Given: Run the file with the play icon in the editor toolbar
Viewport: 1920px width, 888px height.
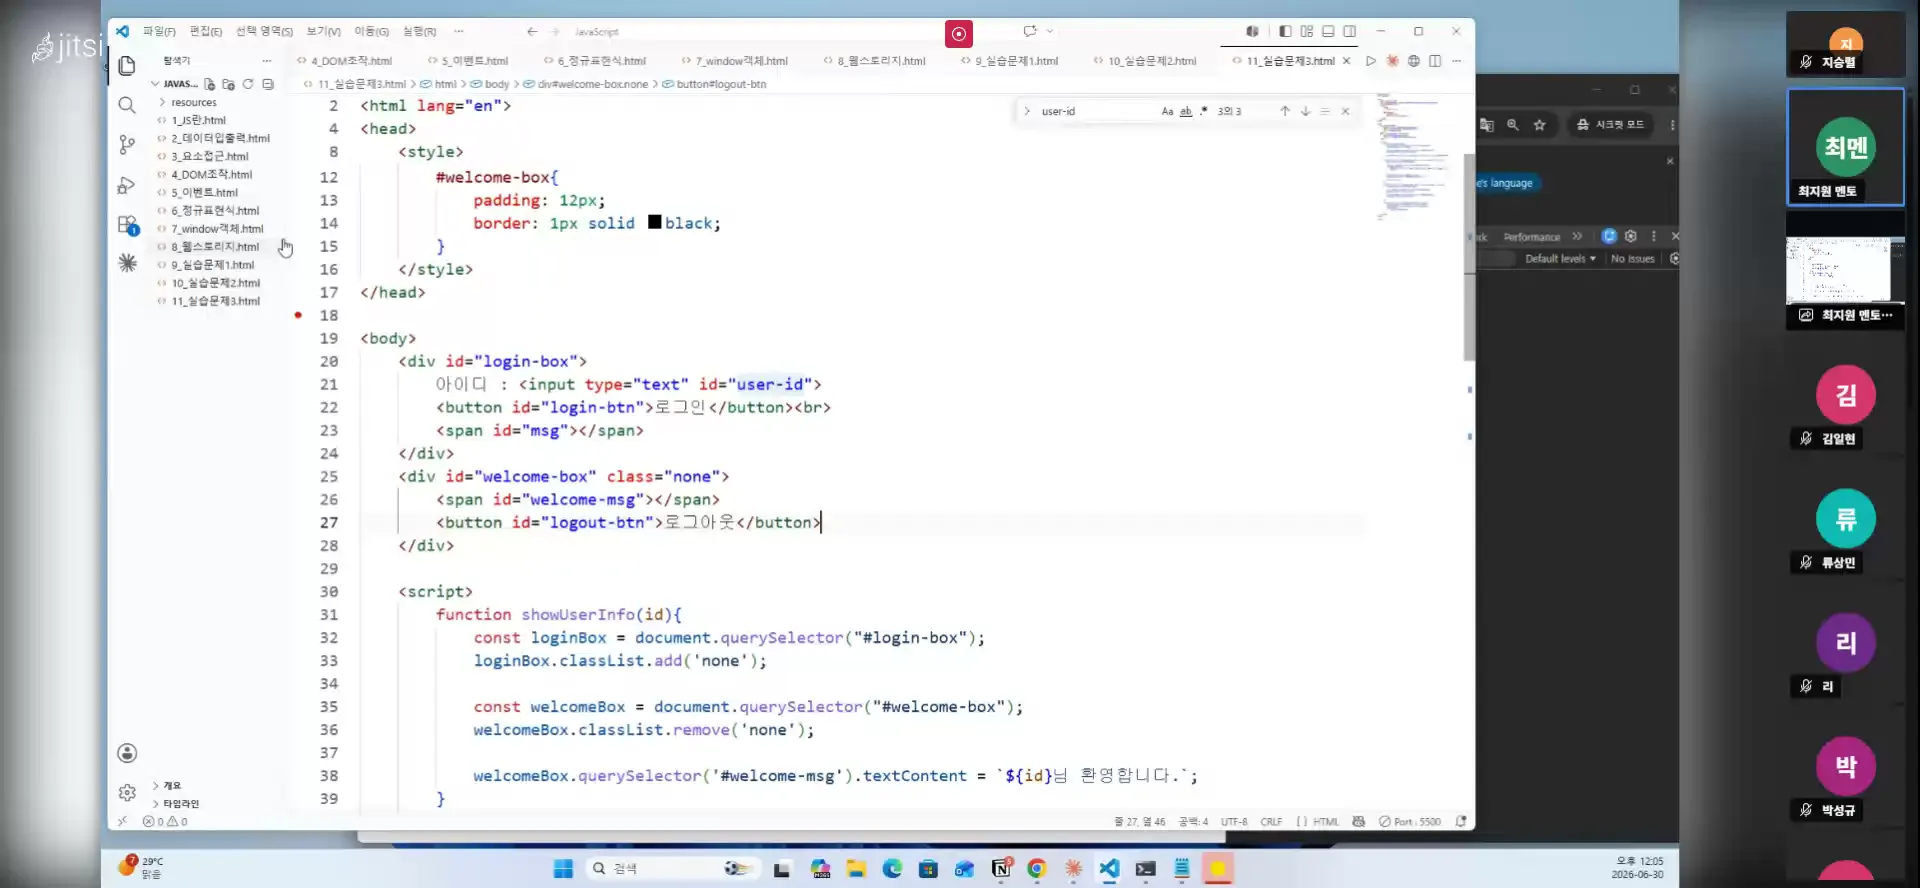Looking at the screenshot, I should click(1371, 61).
